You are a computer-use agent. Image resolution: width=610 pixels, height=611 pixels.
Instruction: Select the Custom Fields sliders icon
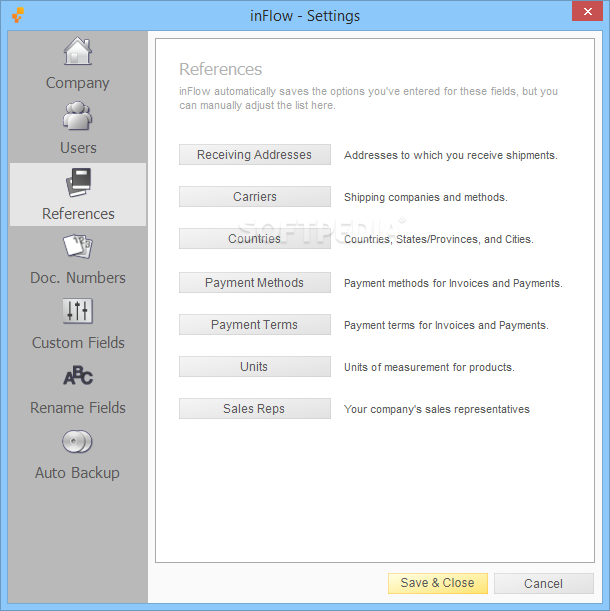tap(78, 311)
